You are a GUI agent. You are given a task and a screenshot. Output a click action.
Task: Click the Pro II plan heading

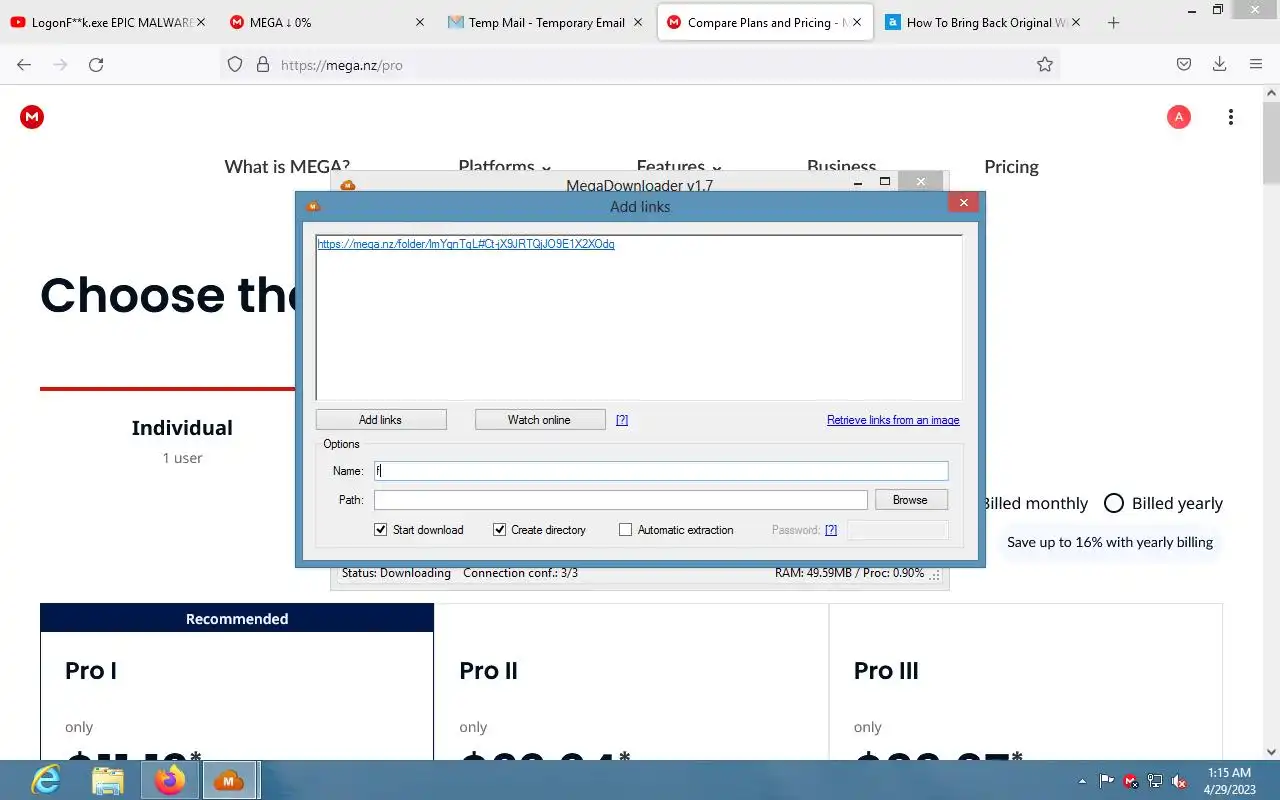(x=488, y=671)
